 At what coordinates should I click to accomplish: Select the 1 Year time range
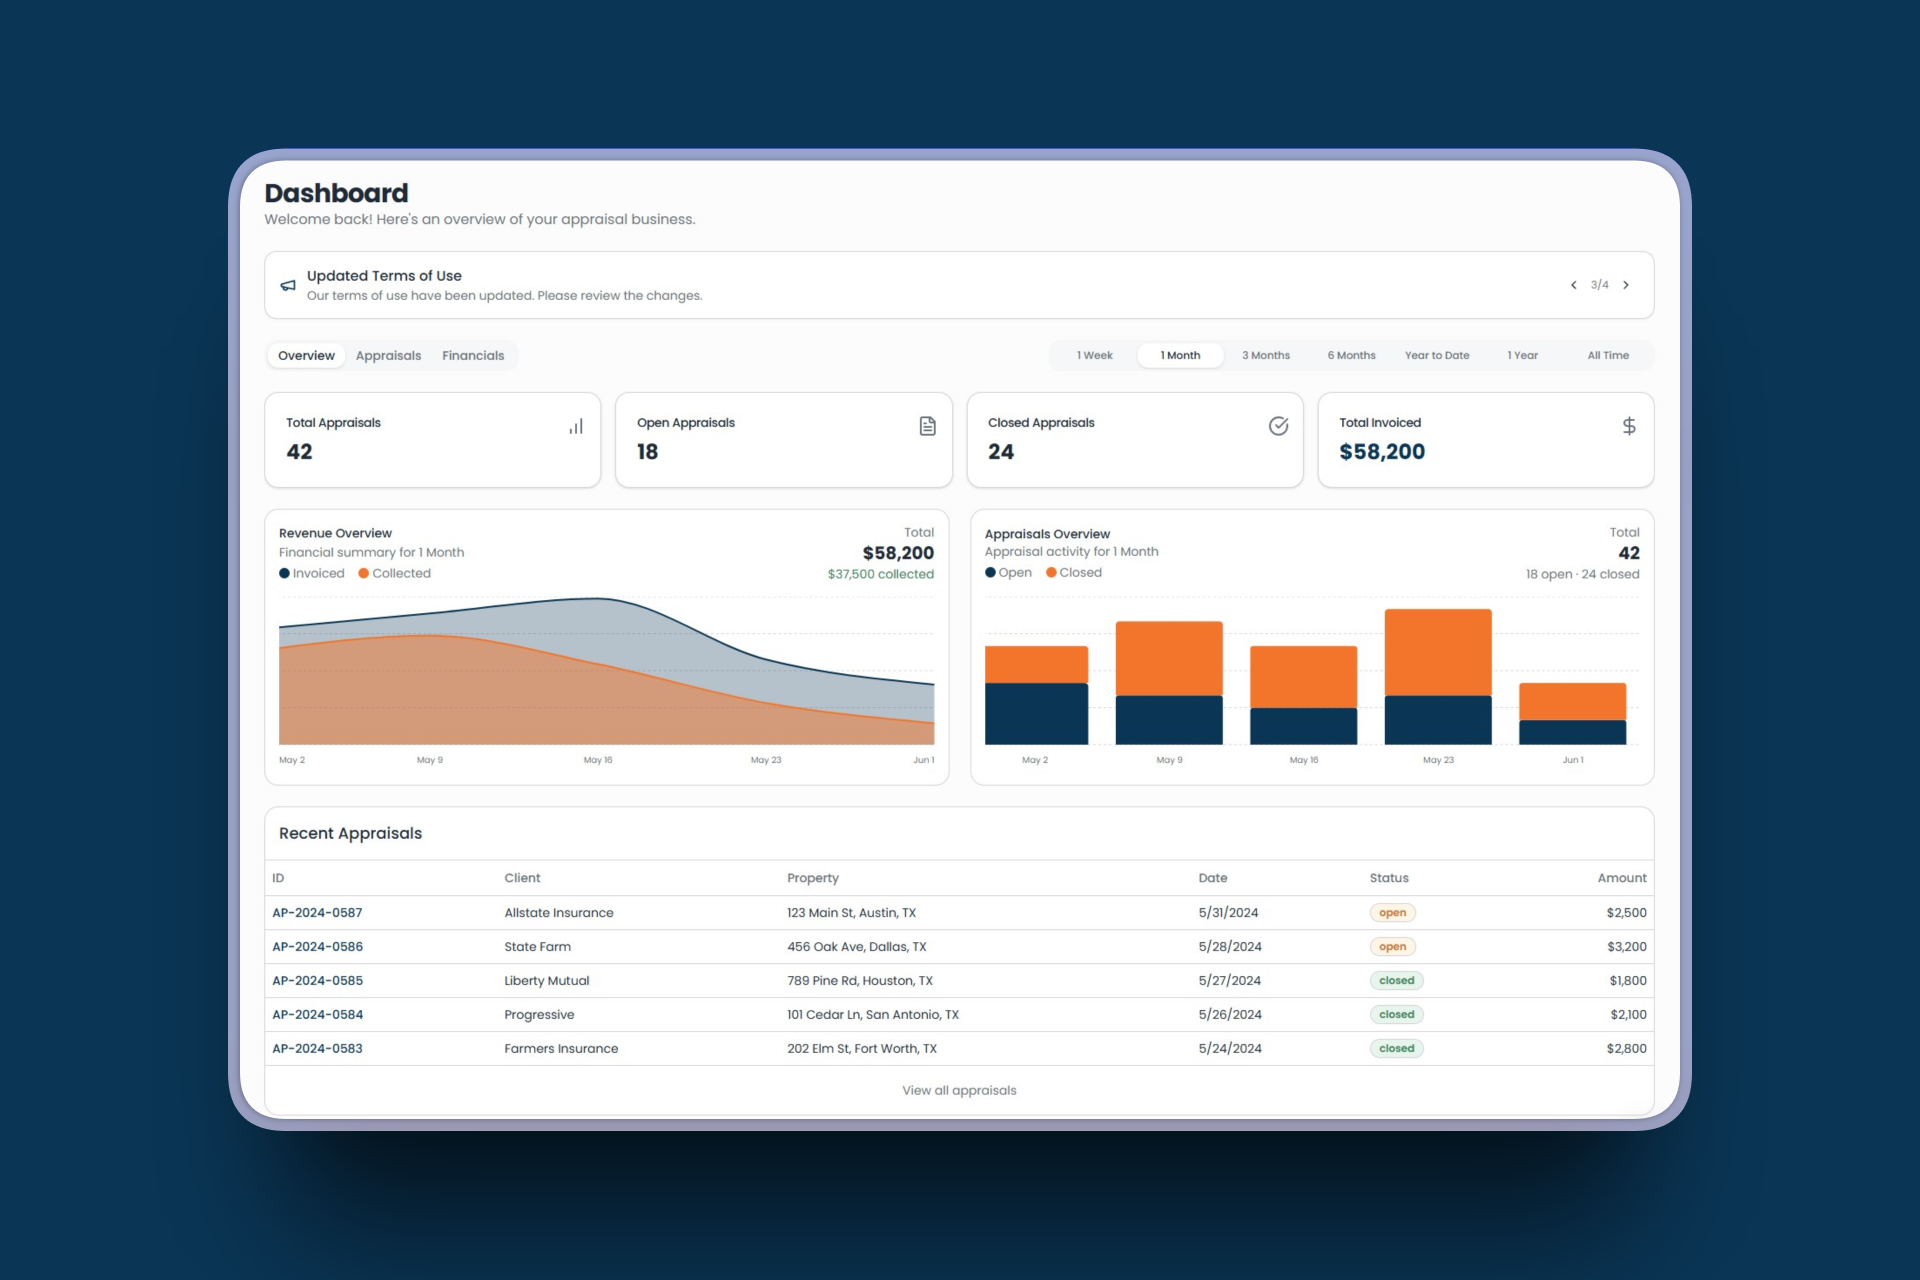[1522, 355]
